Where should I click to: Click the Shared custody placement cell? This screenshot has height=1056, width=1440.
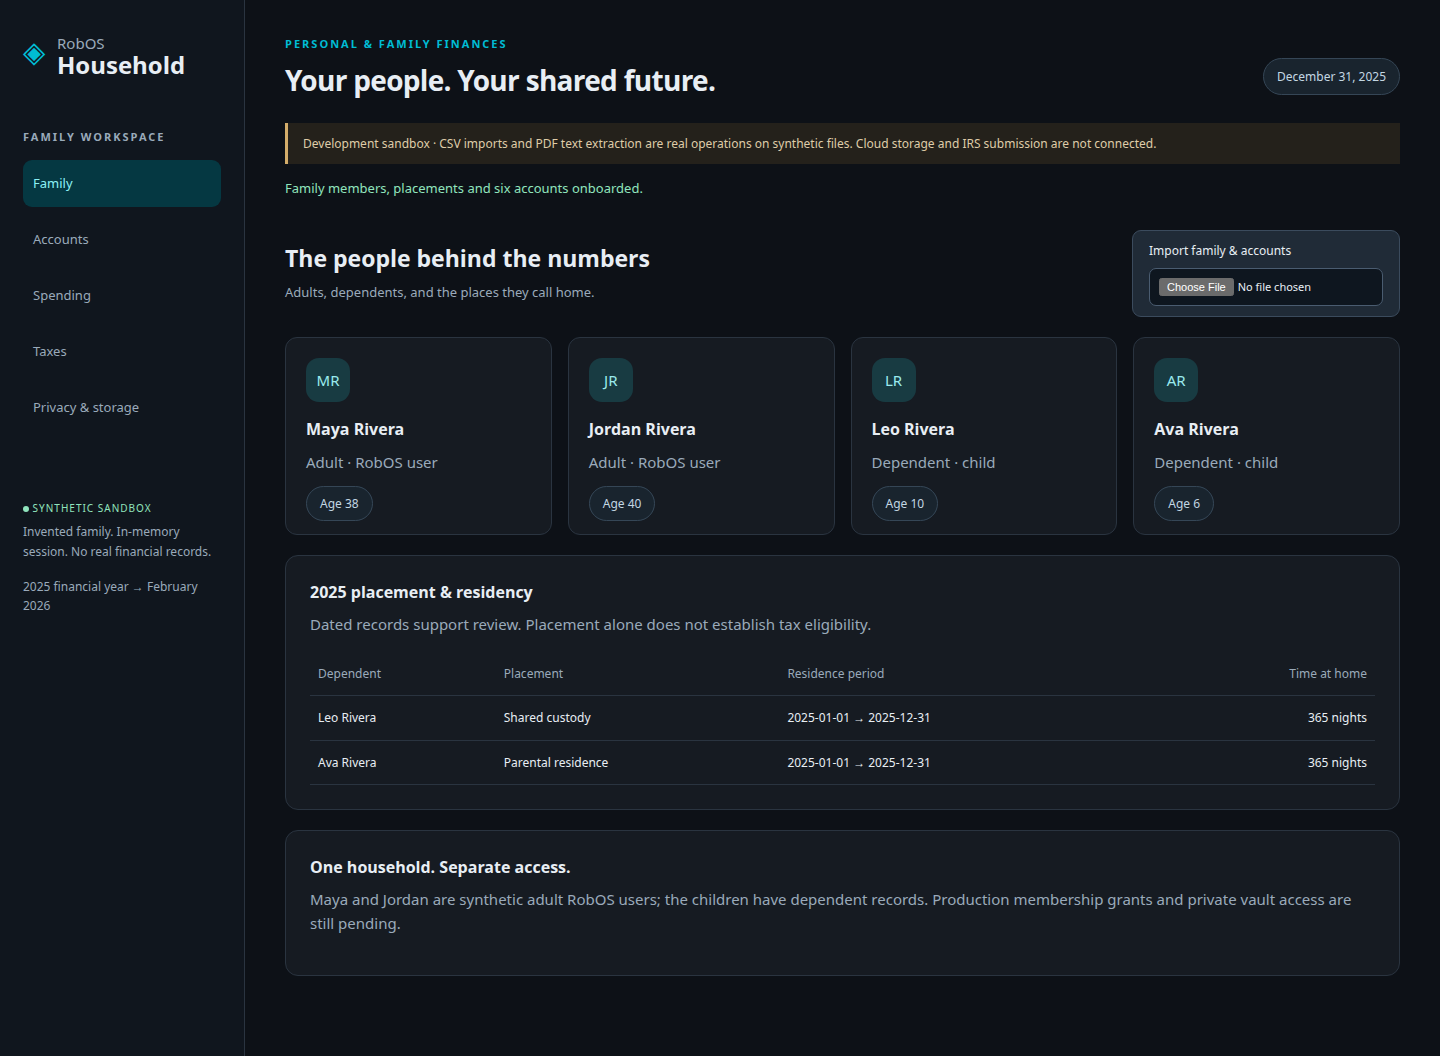point(547,718)
